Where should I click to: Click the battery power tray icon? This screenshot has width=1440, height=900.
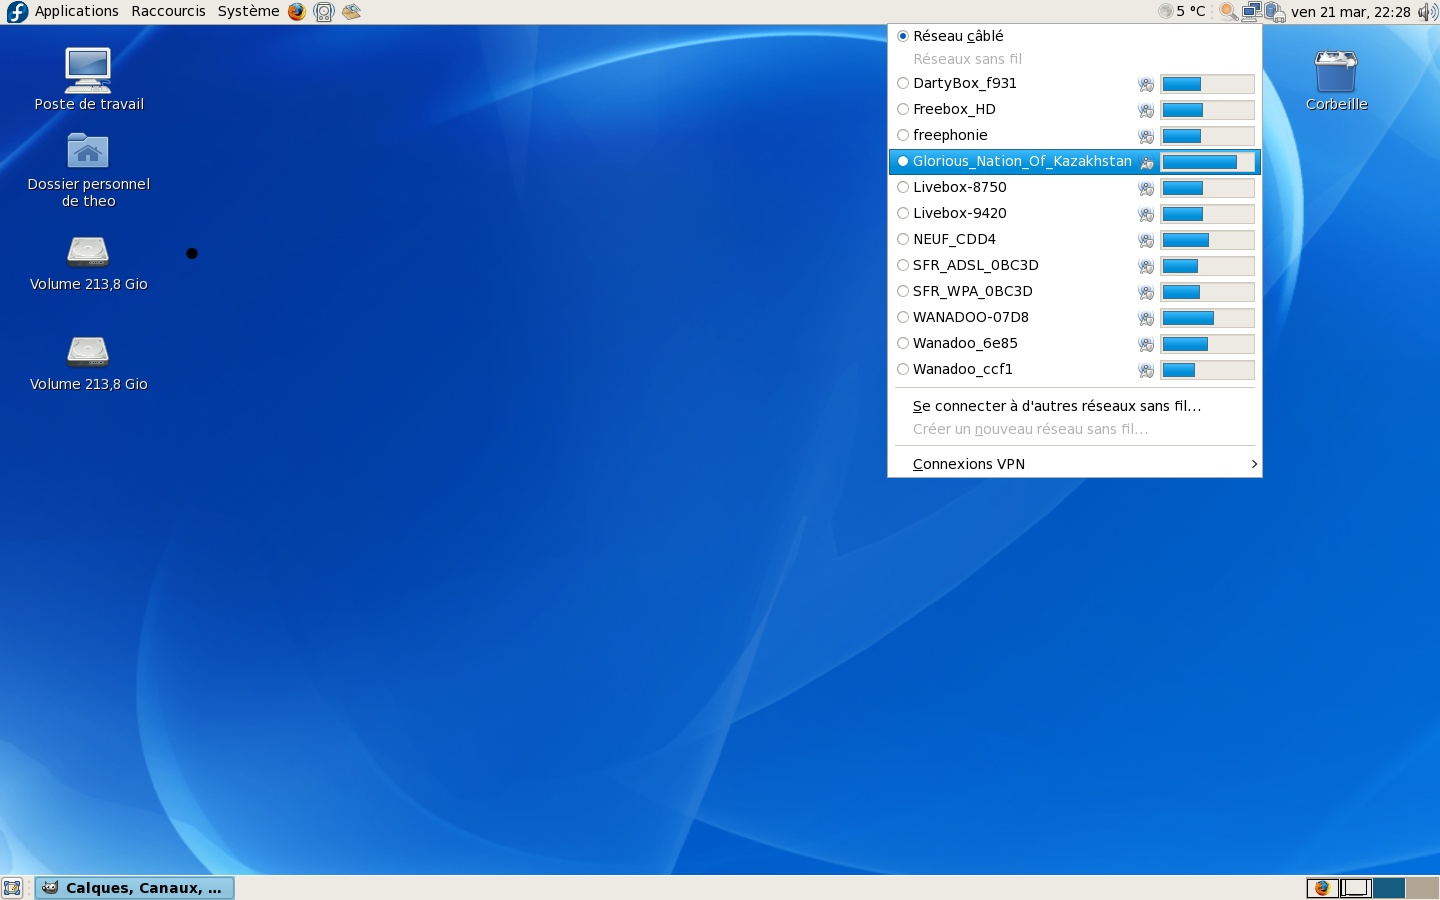pos(1274,12)
